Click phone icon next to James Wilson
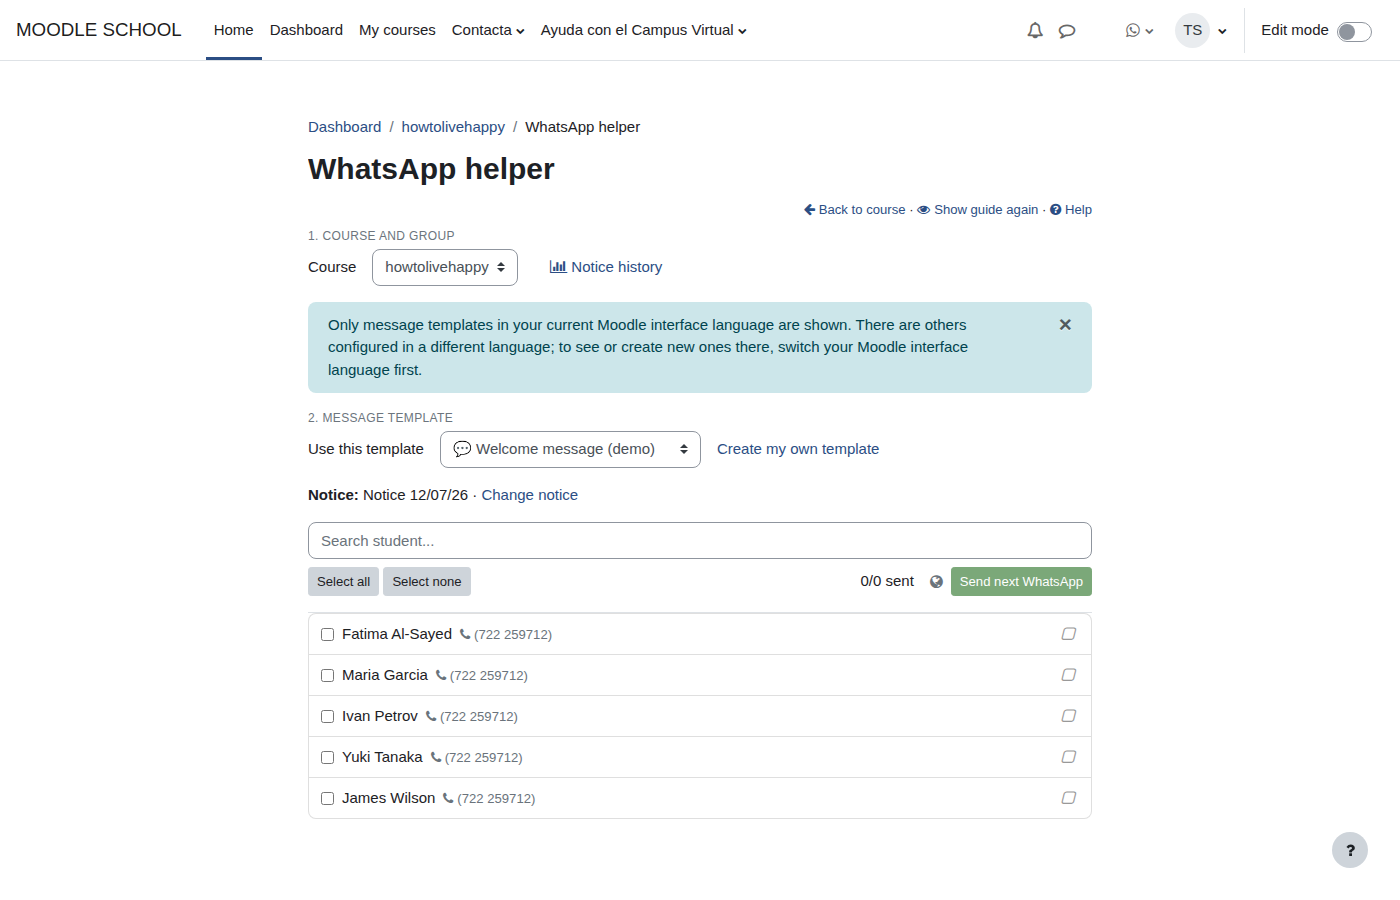This screenshot has width=1400, height=900. [448, 798]
